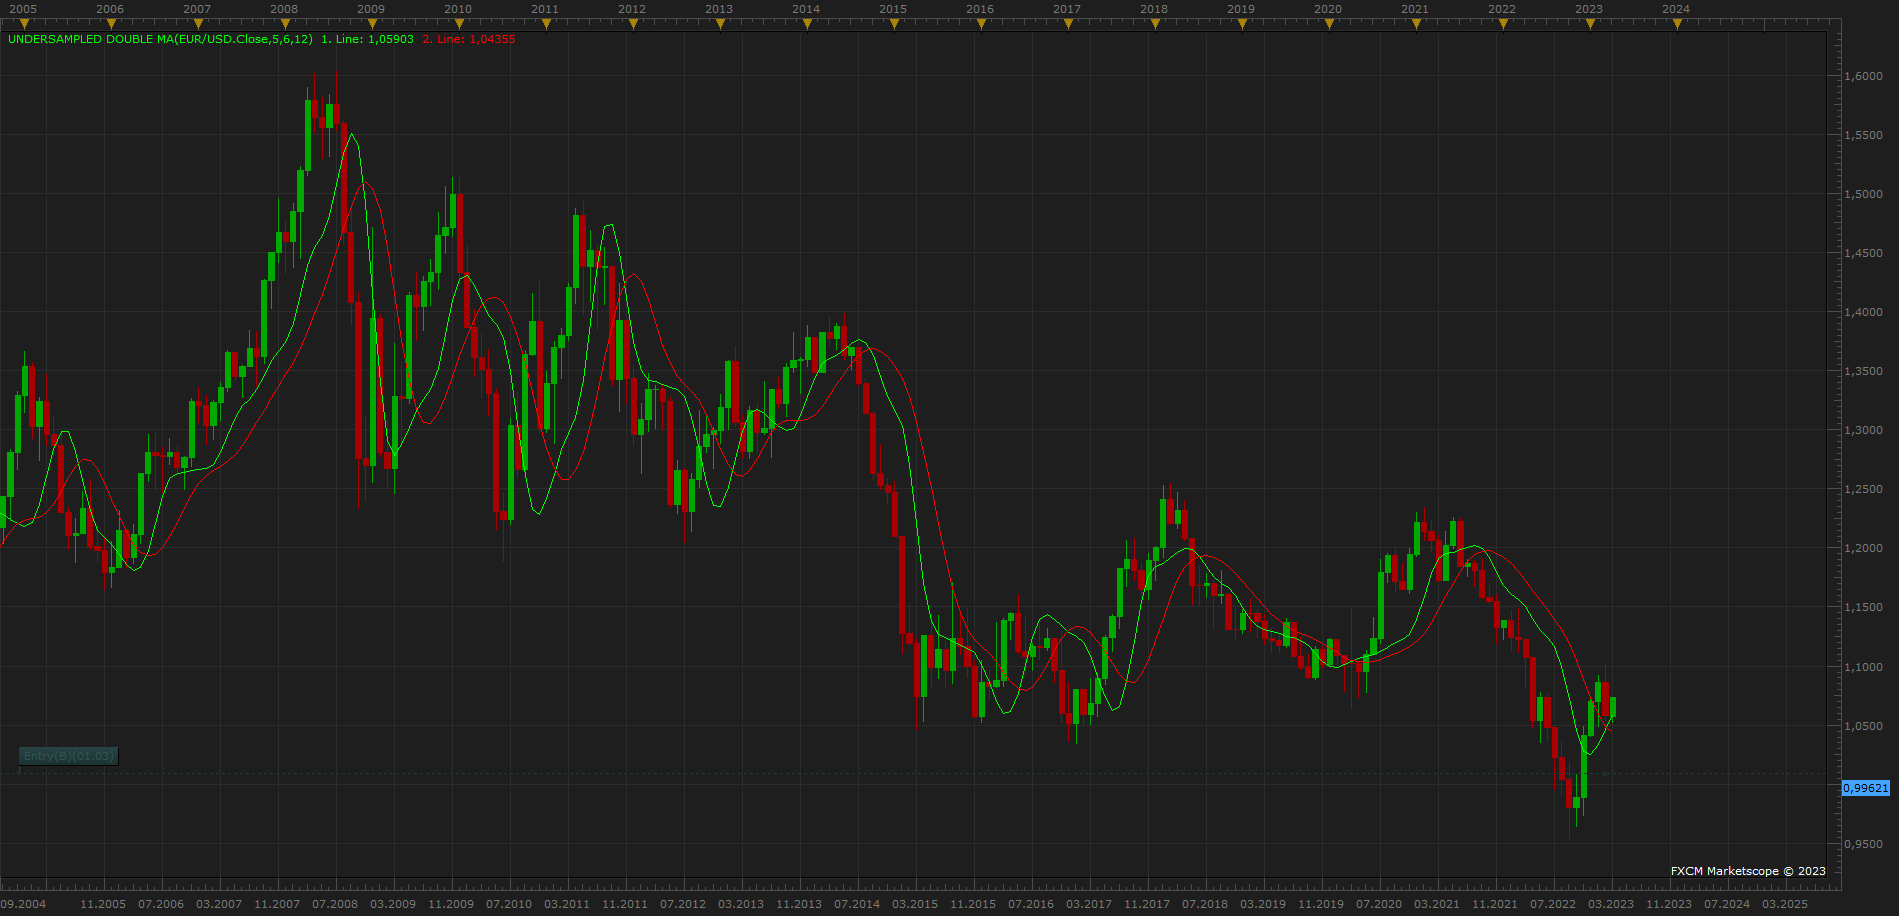Click the 2017 year marker triangle
The image size is (1899, 916).
pos(1068,24)
